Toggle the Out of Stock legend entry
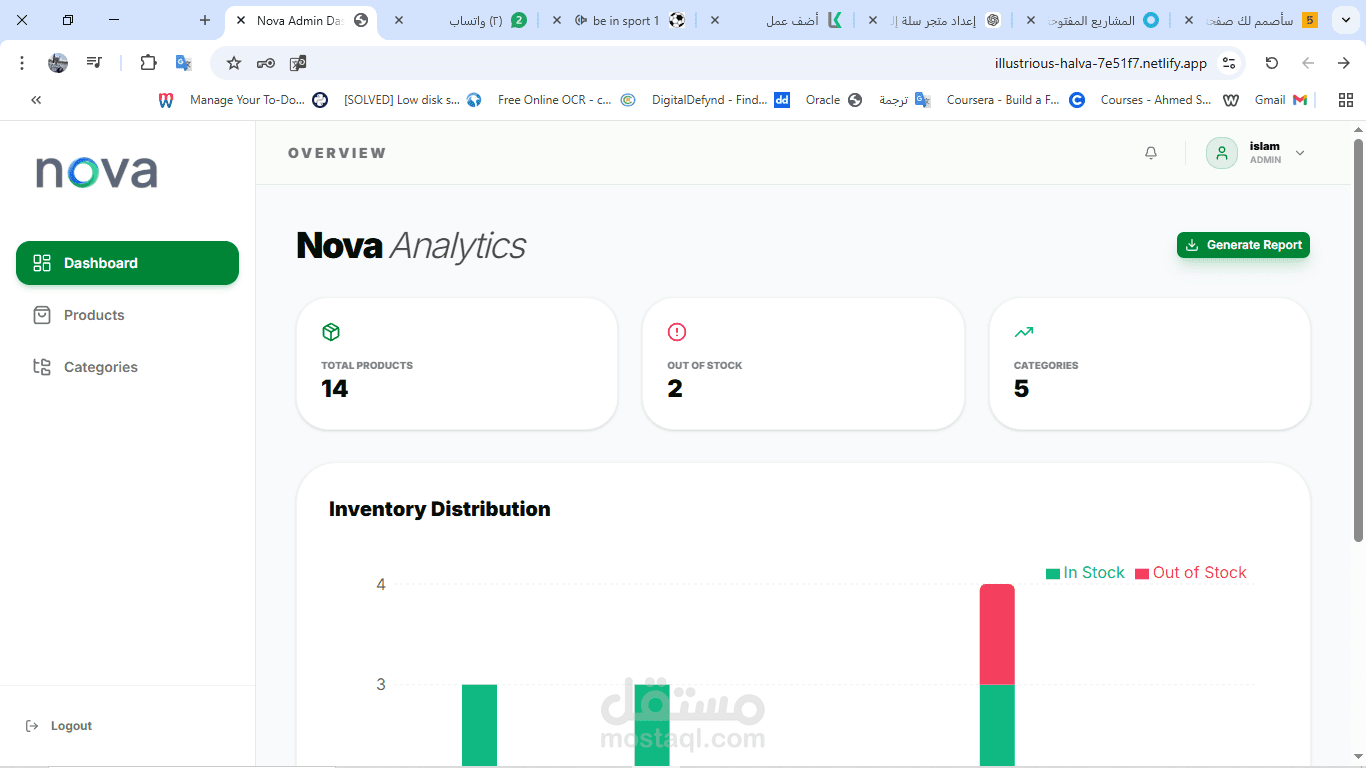 pos(1191,573)
